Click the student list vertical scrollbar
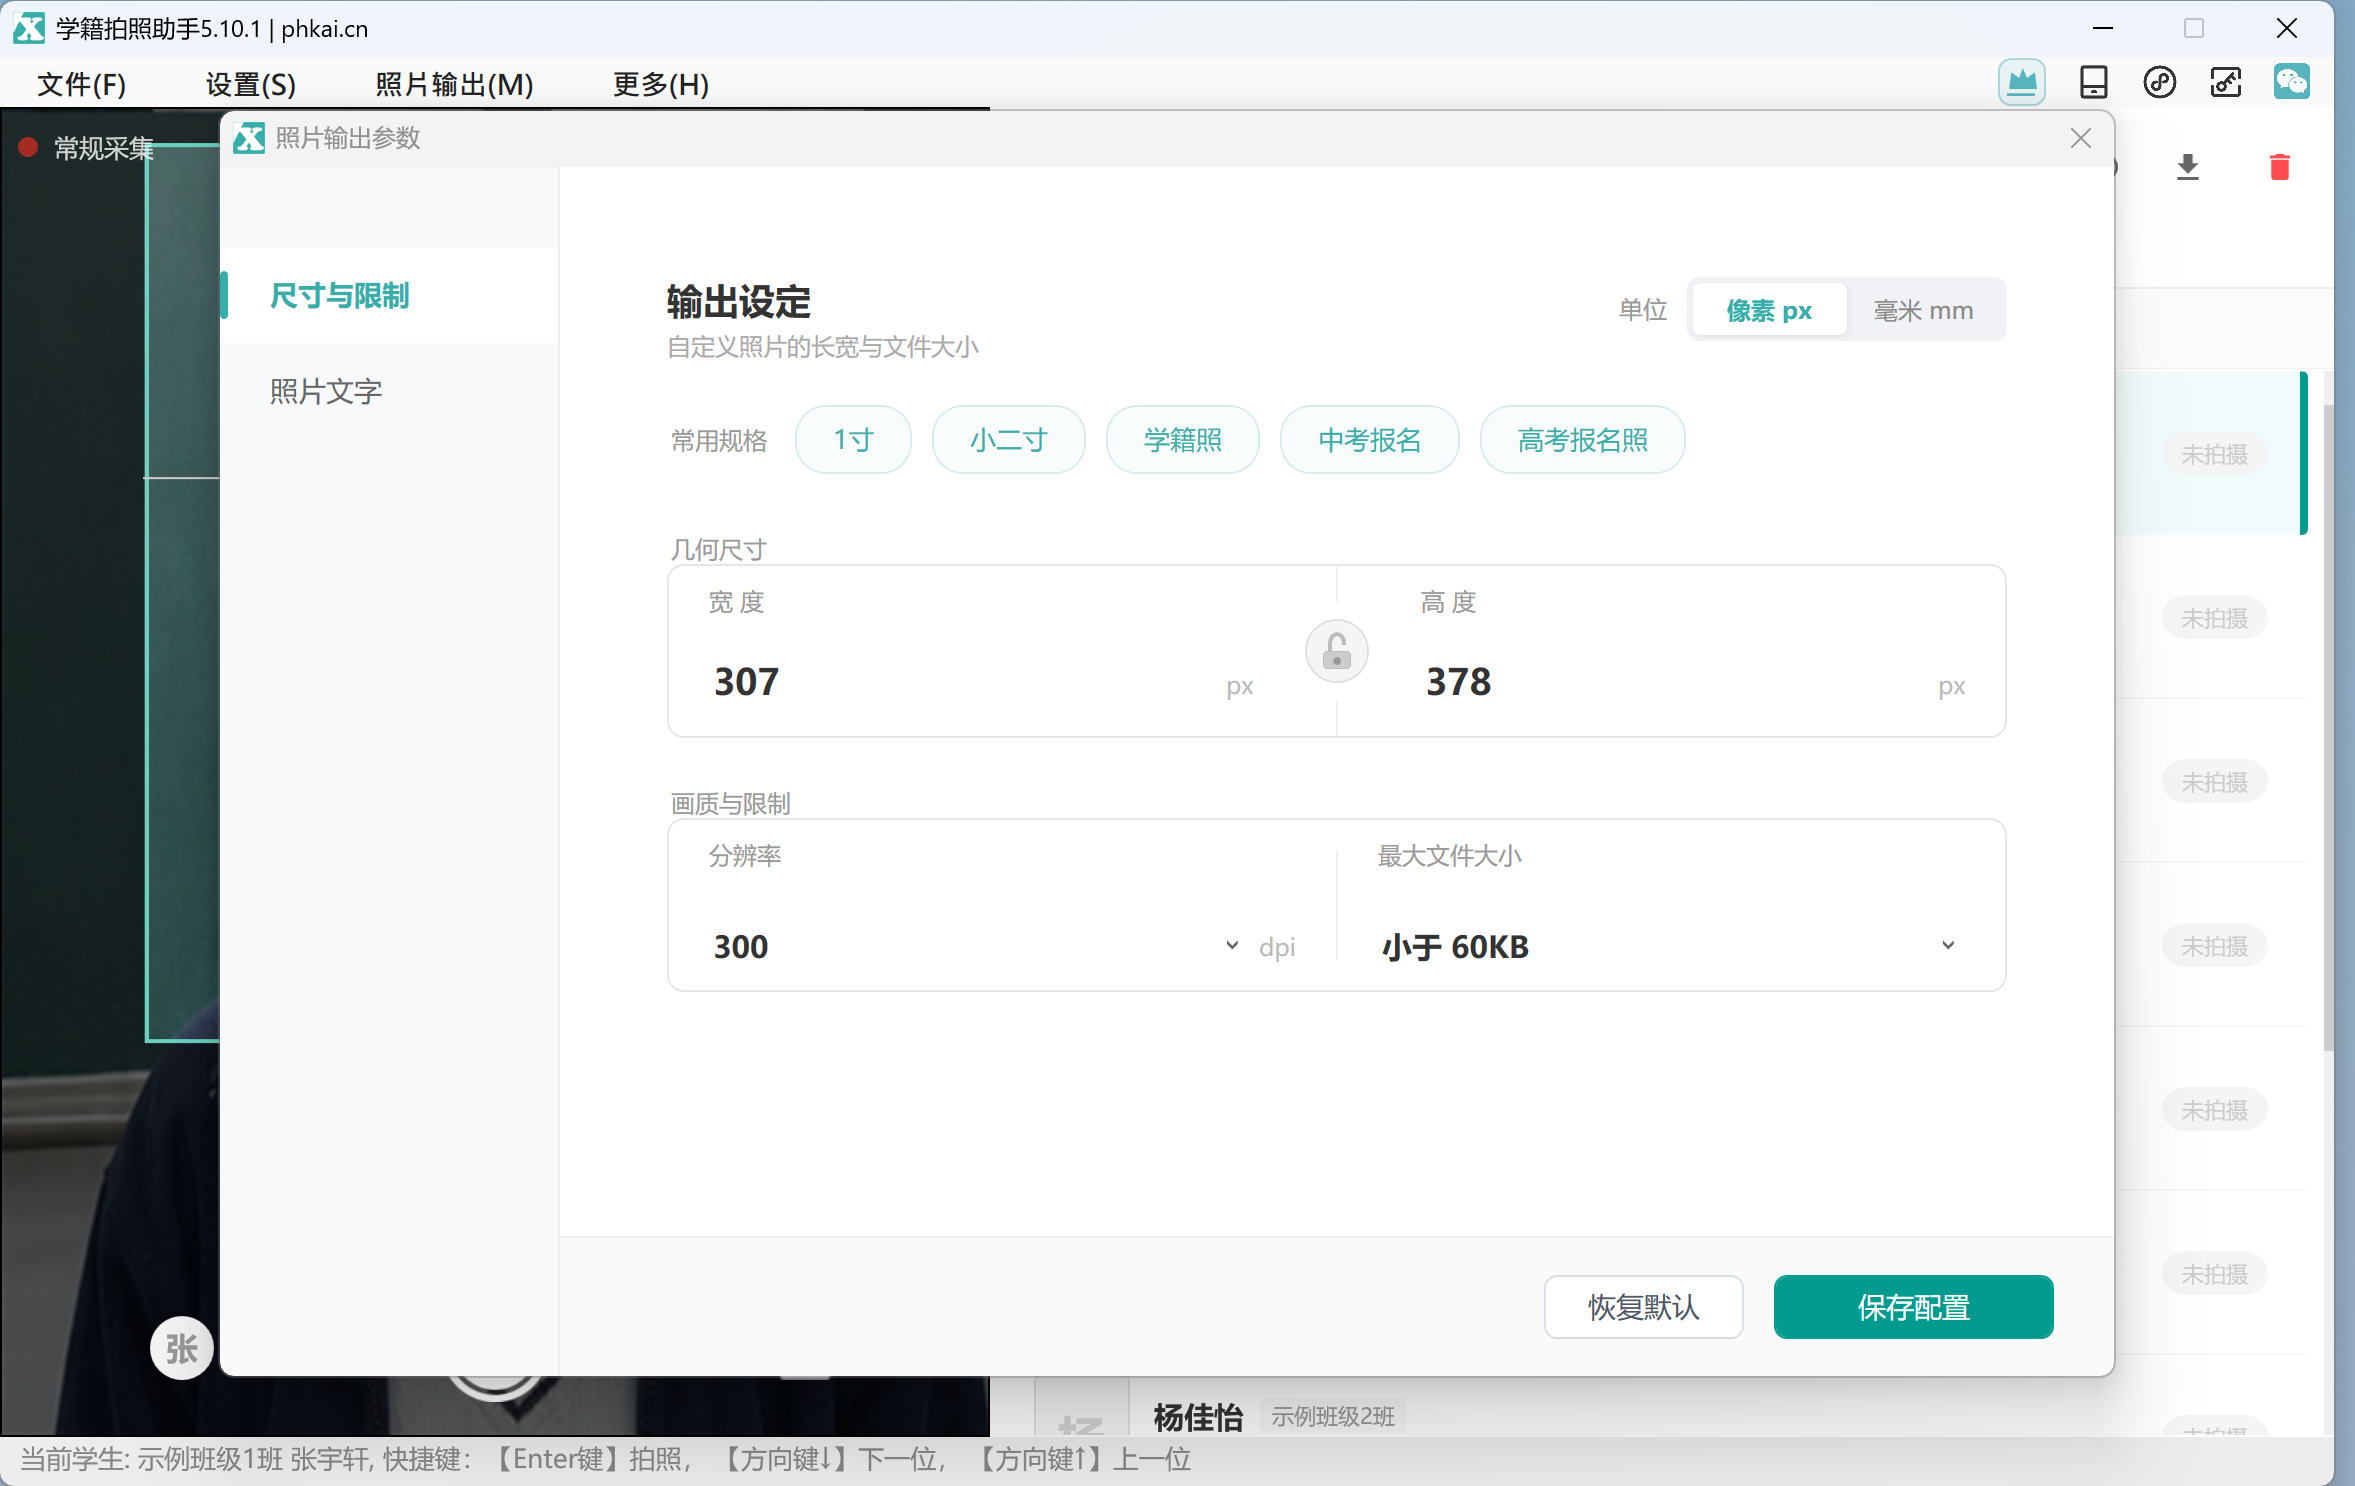The image size is (2355, 1486). (2328, 726)
